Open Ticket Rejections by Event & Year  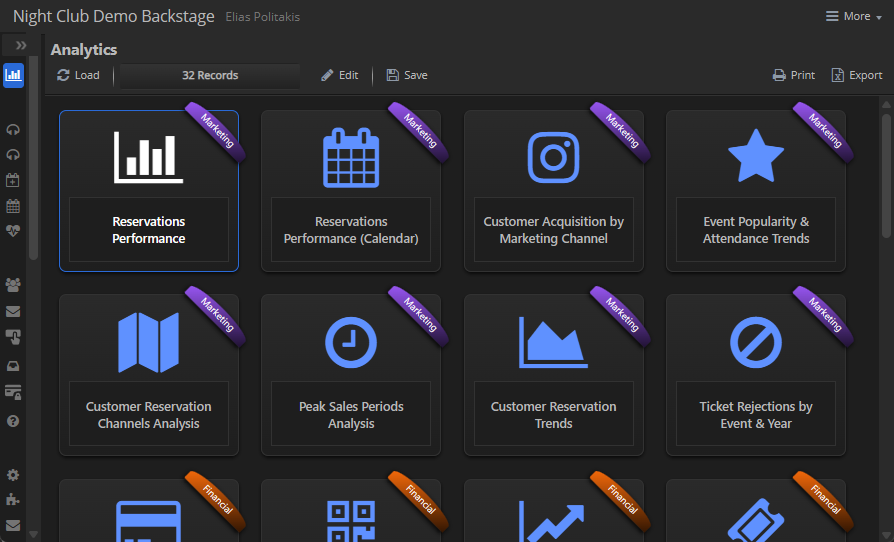click(756, 375)
